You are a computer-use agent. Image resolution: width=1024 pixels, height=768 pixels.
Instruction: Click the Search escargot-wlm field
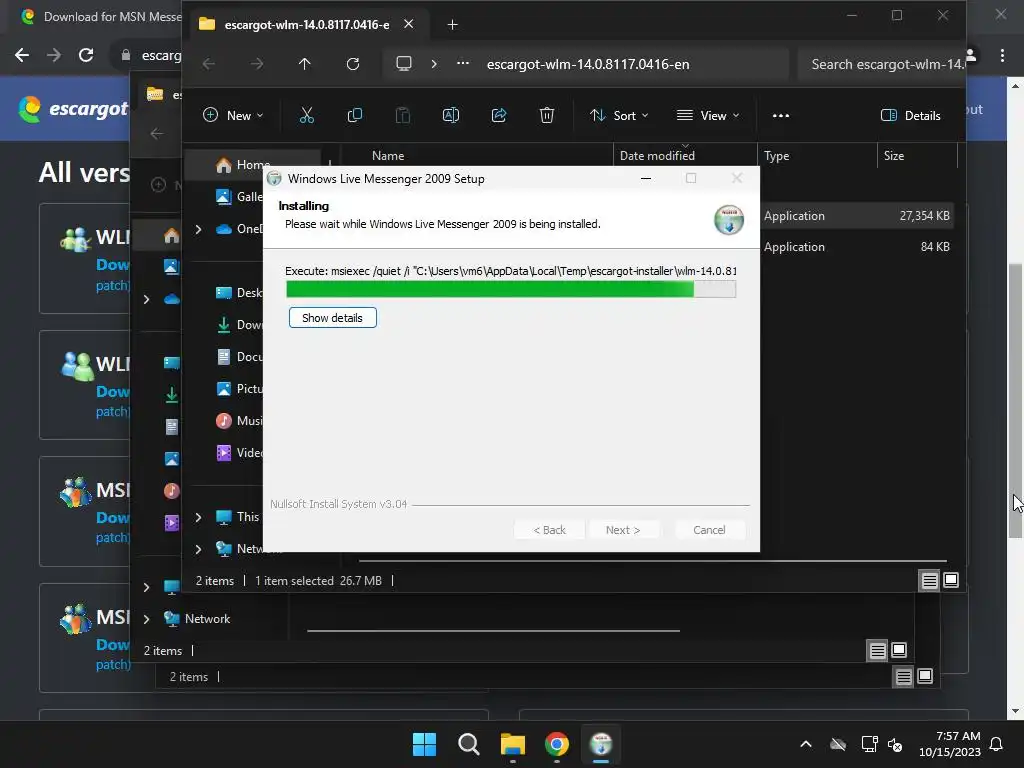point(882,64)
